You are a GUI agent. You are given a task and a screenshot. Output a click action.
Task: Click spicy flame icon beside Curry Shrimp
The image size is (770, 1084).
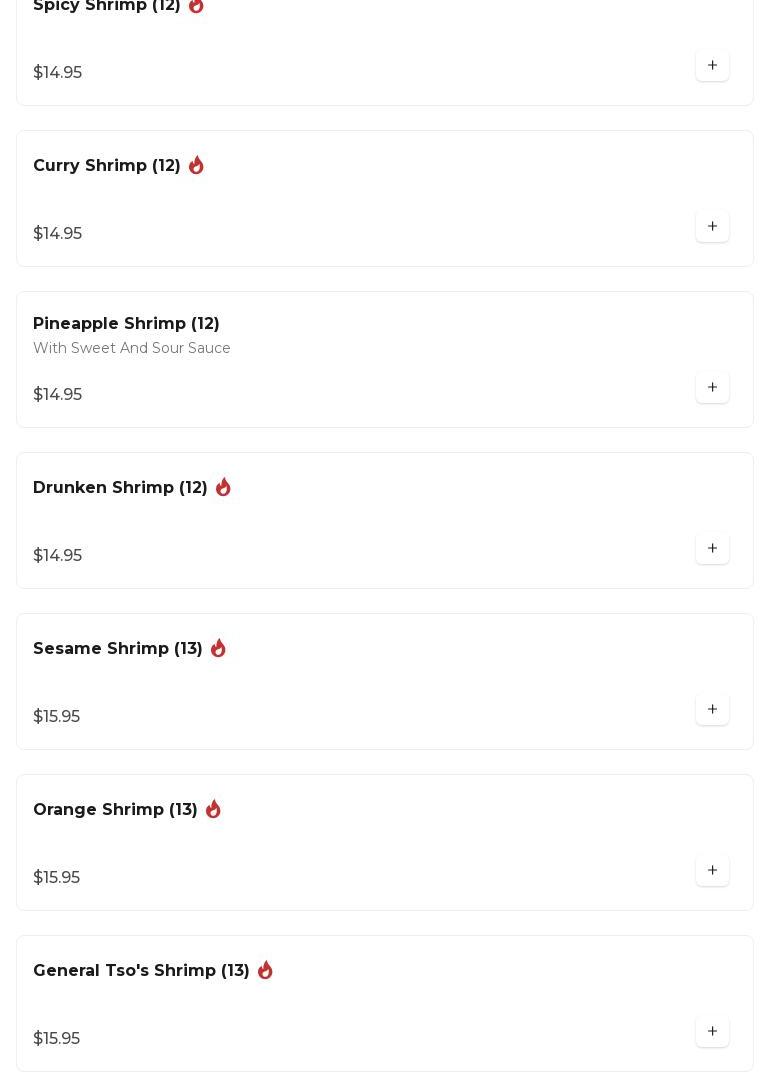[x=196, y=165]
